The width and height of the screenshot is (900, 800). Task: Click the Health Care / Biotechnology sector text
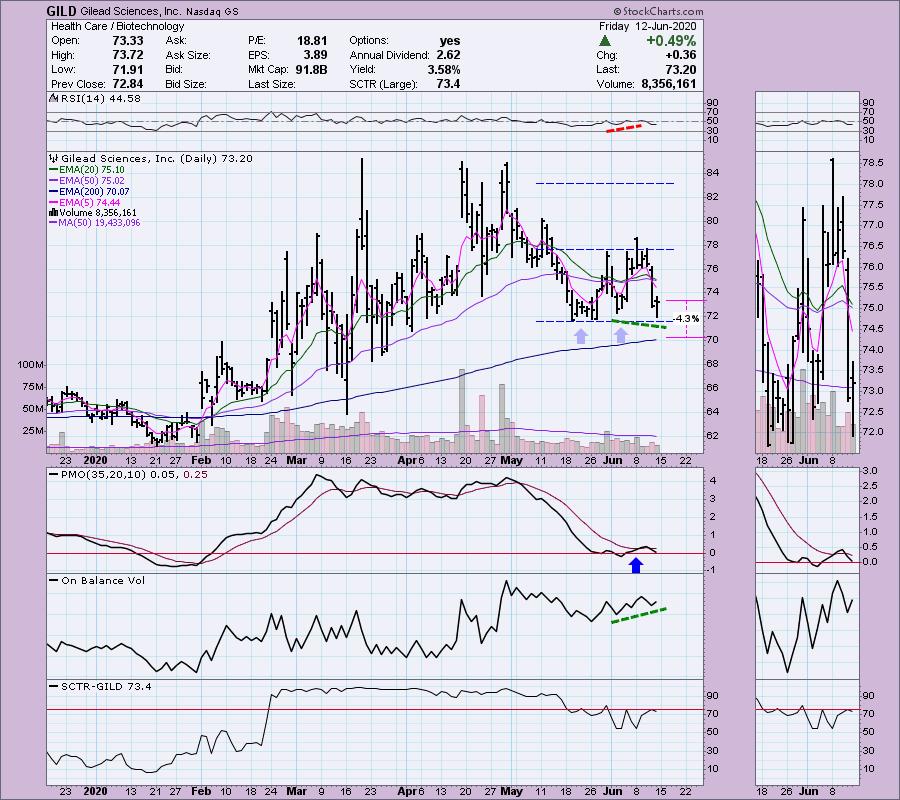102,26
